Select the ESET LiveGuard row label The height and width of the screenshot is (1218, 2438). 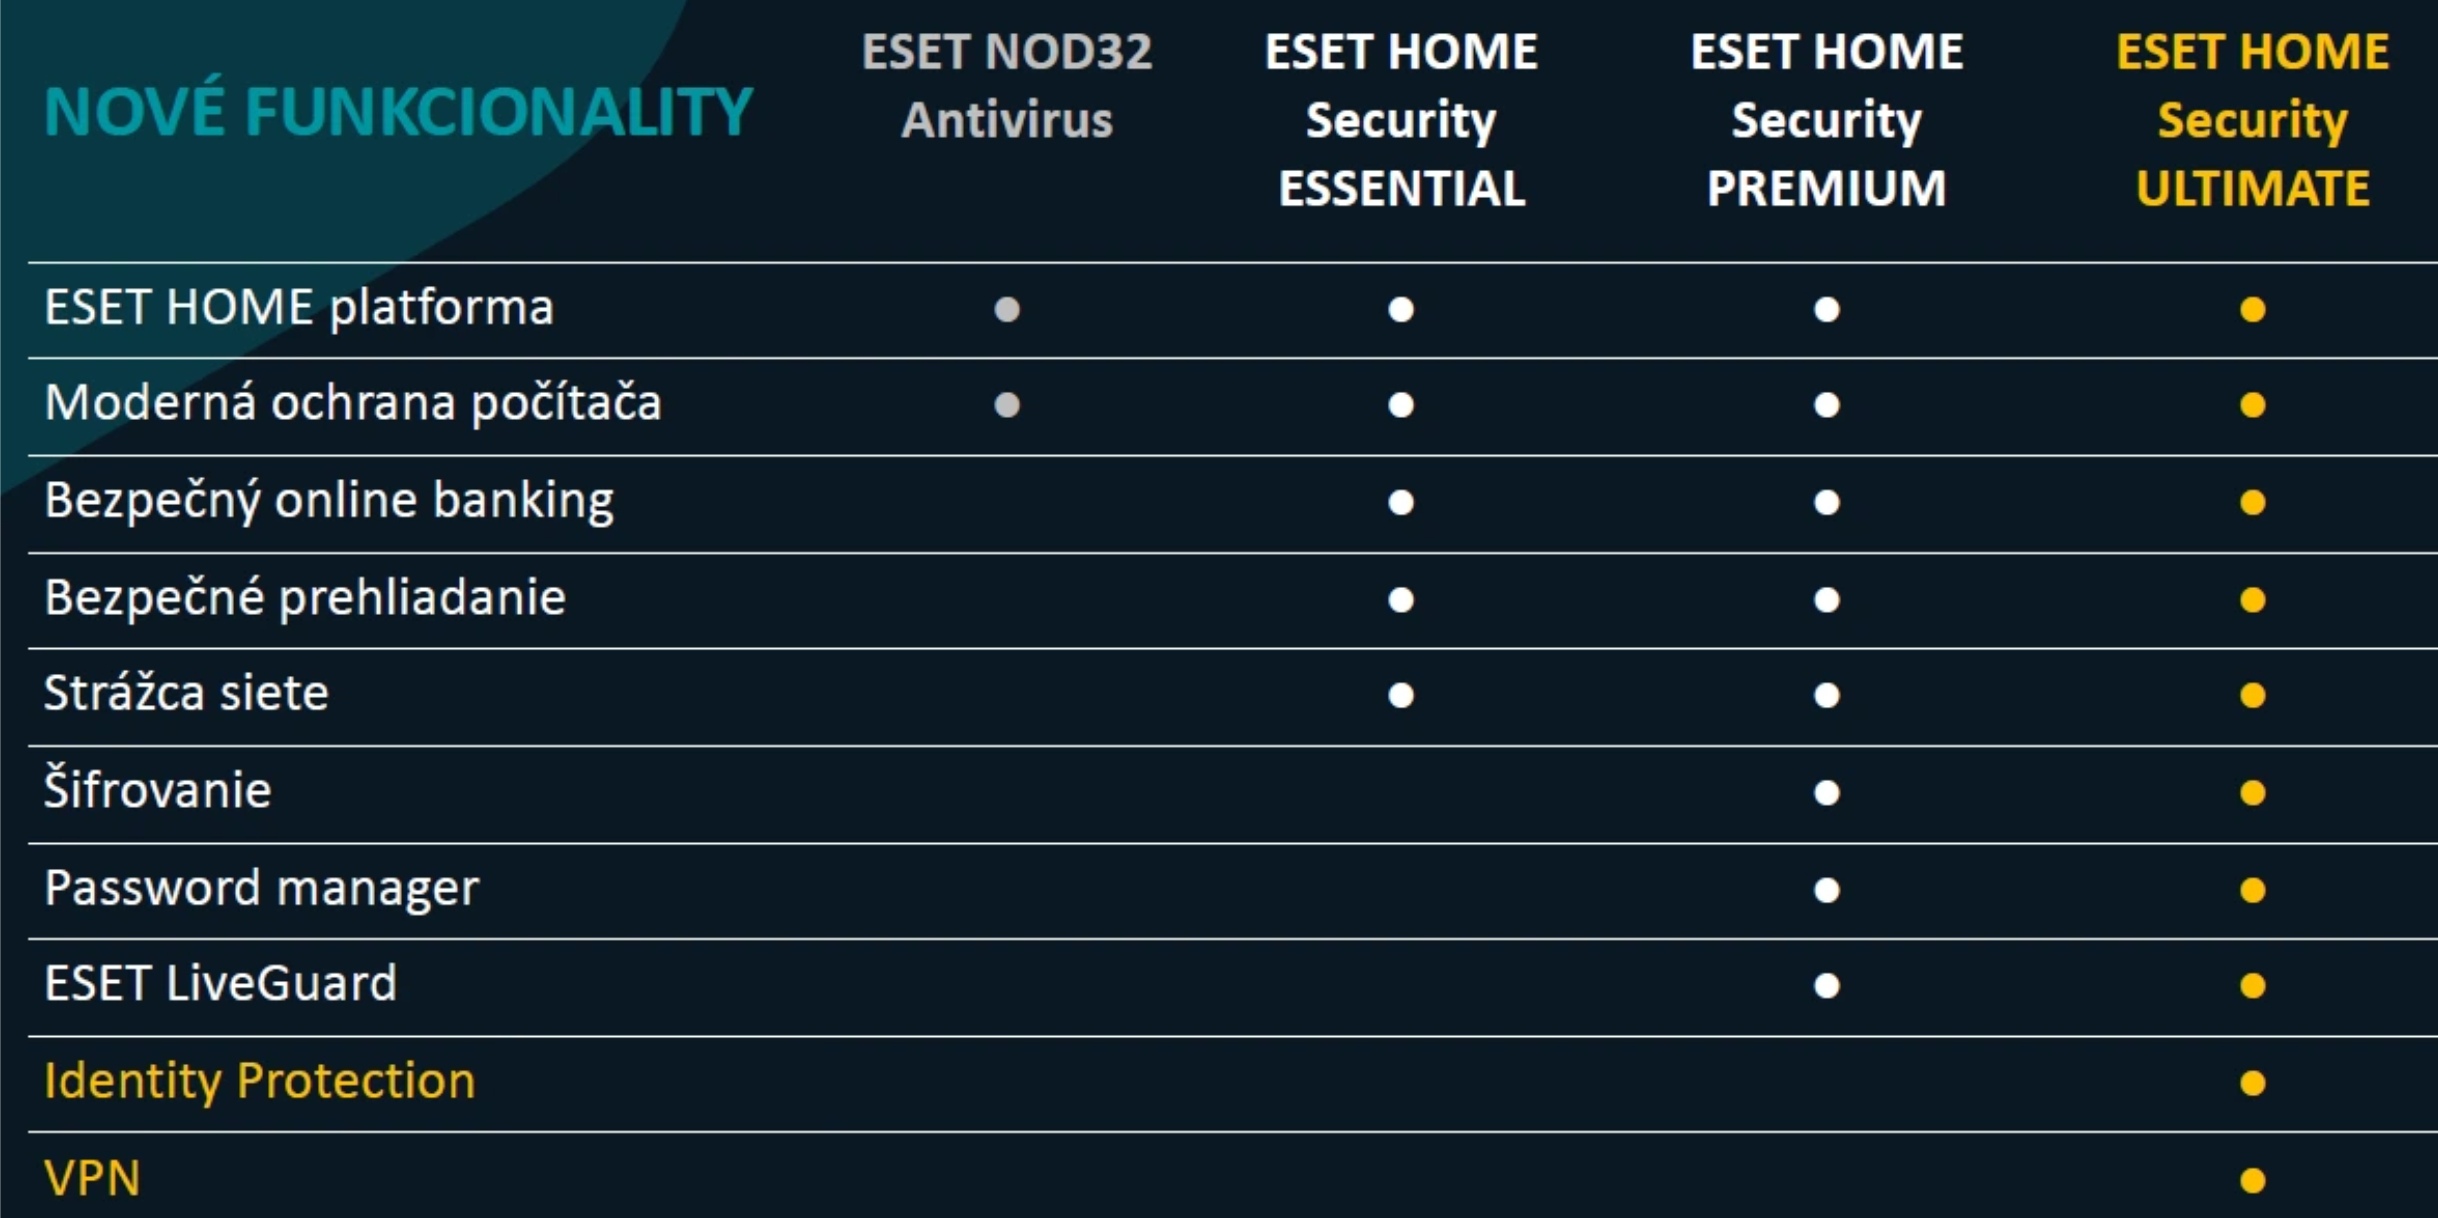click(221, 983)
